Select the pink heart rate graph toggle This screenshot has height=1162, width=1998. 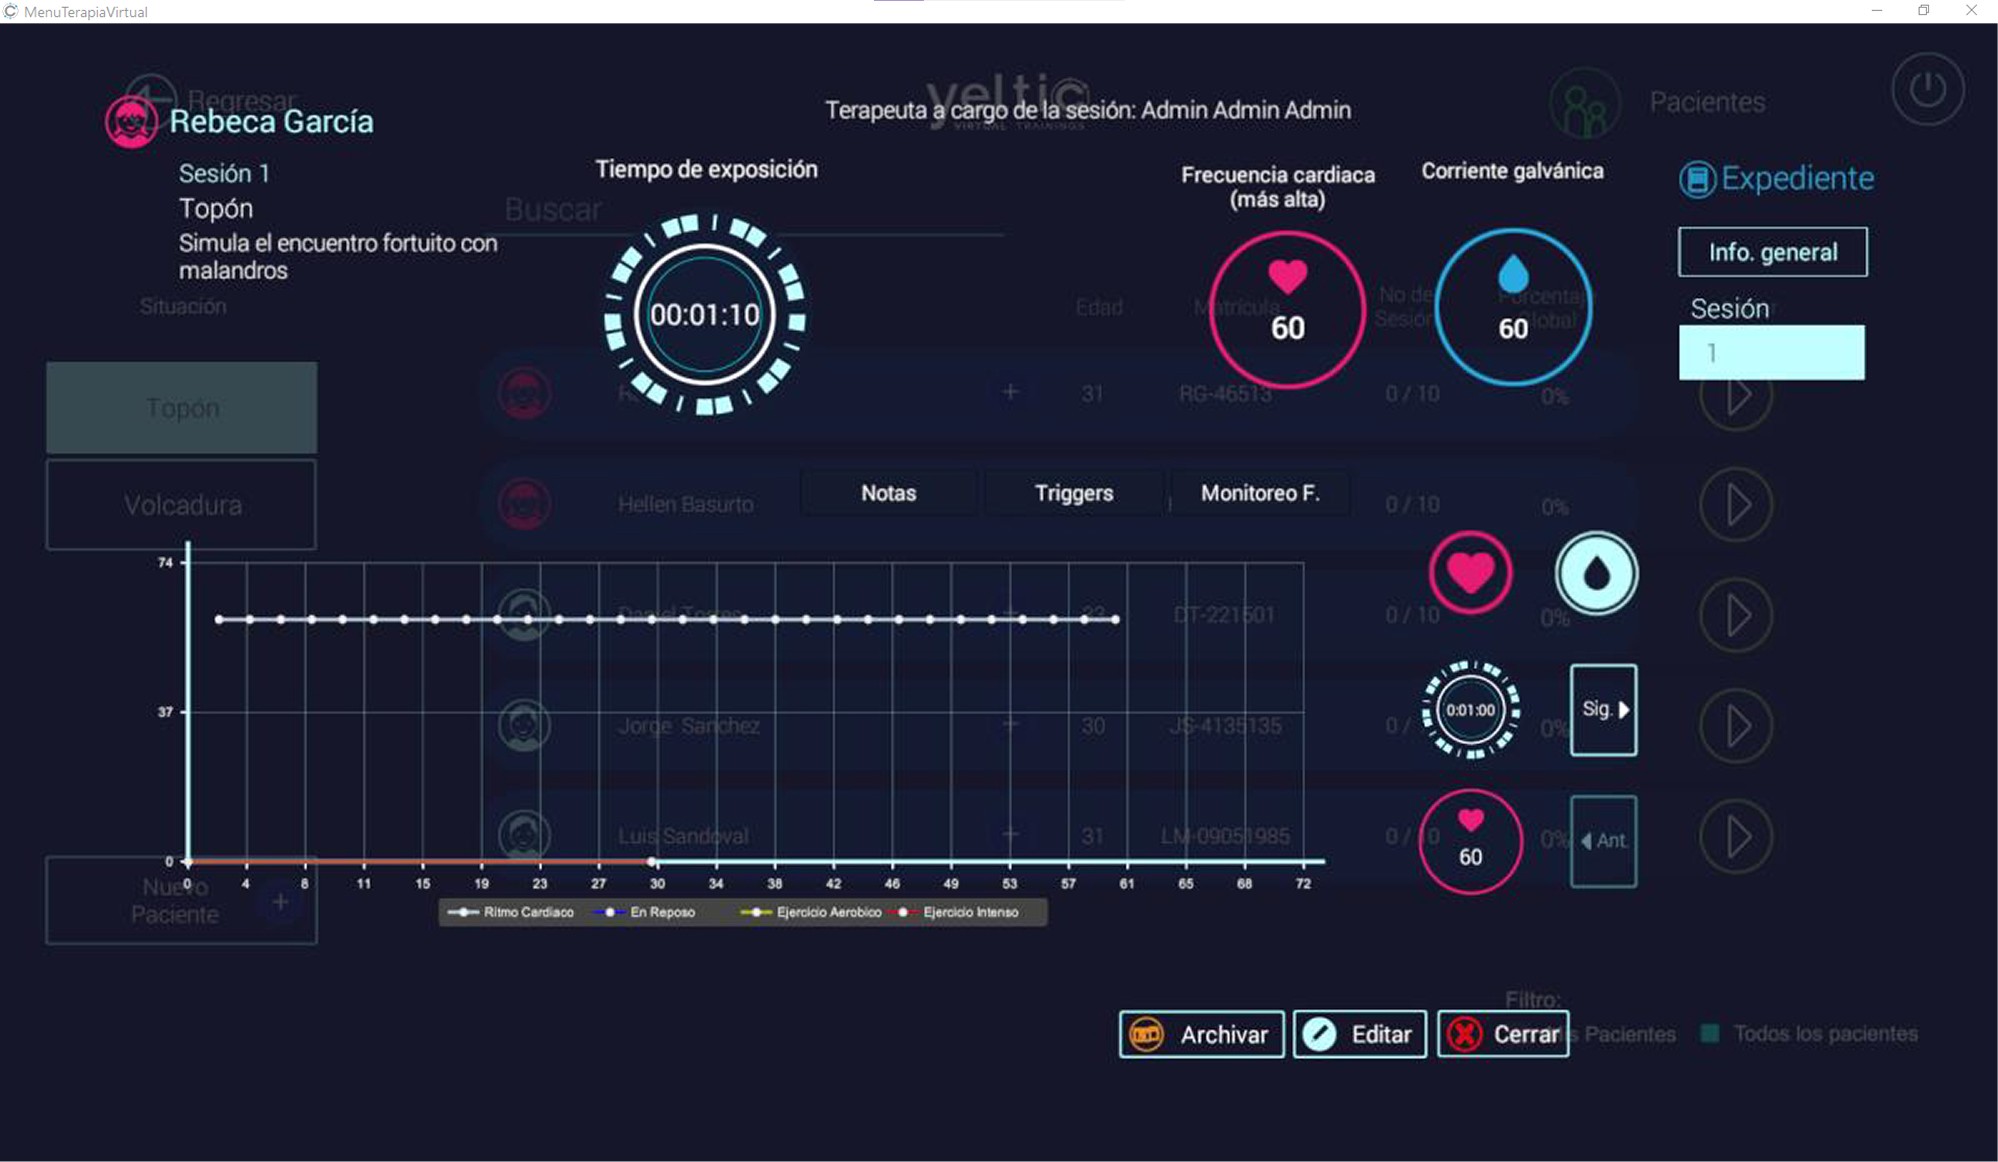1469,573
